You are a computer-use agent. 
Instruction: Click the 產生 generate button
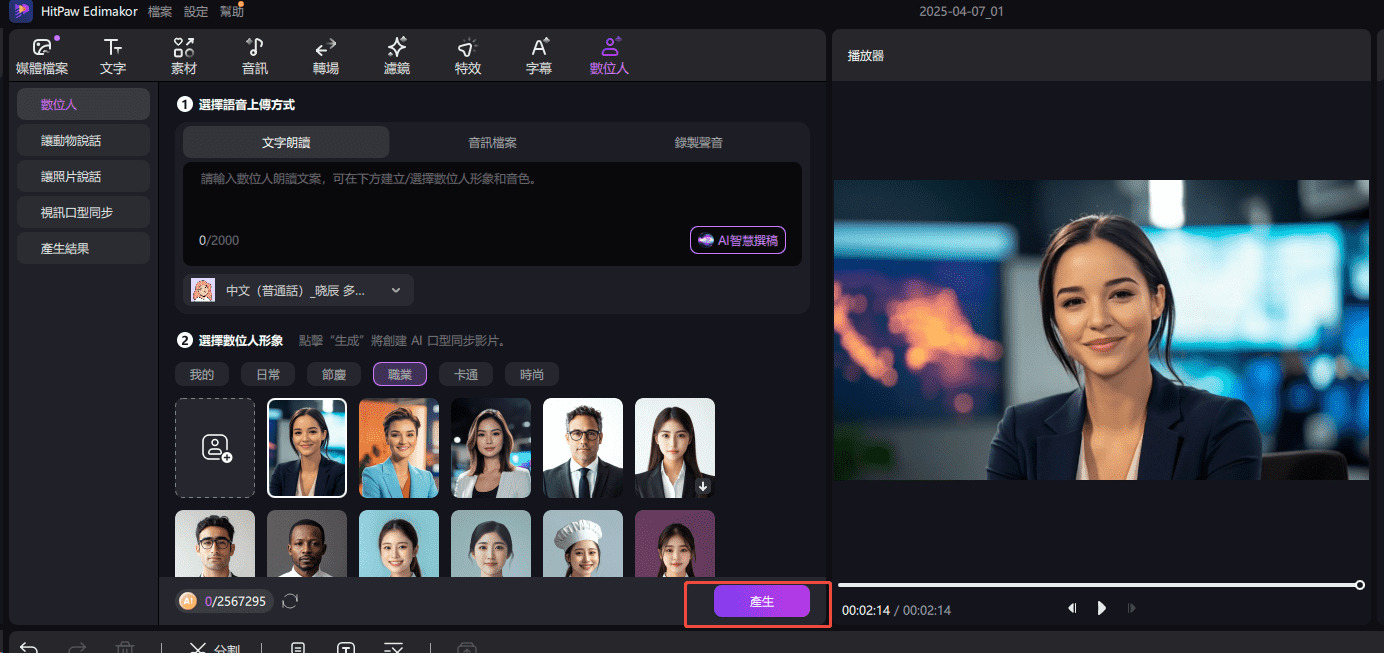pyautogui.click(x=761, y=601)
